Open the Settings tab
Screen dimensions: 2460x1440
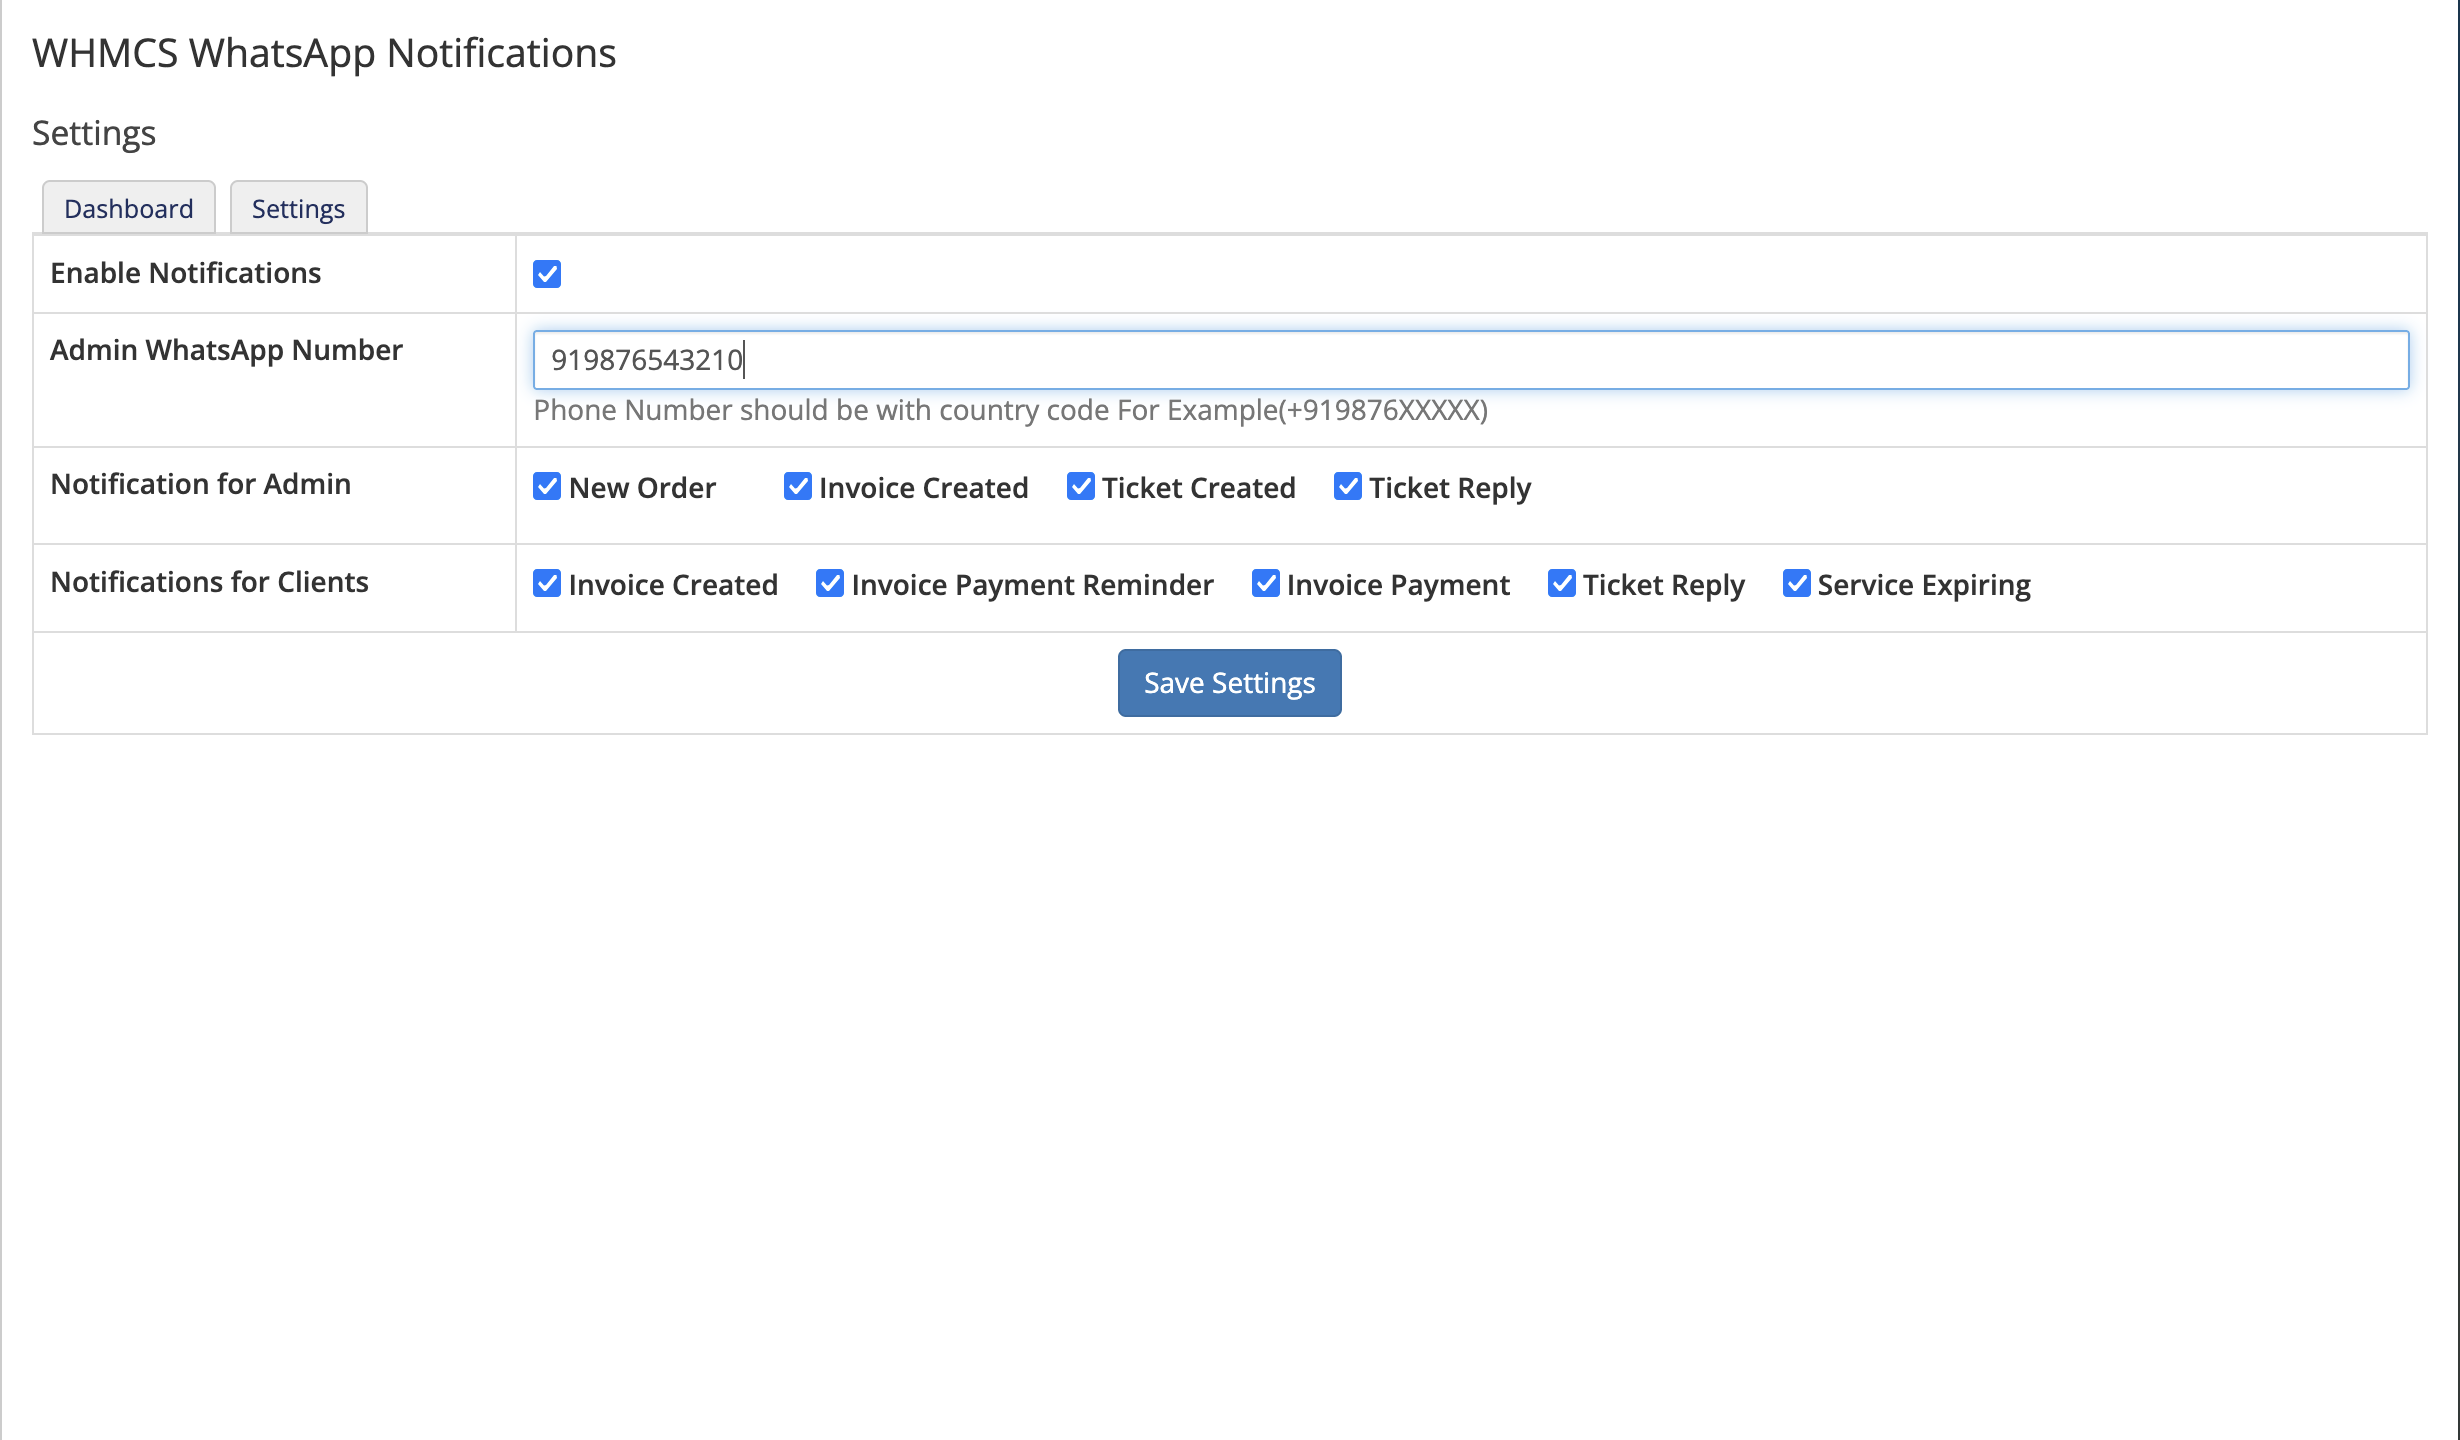(x=298, y=208)
